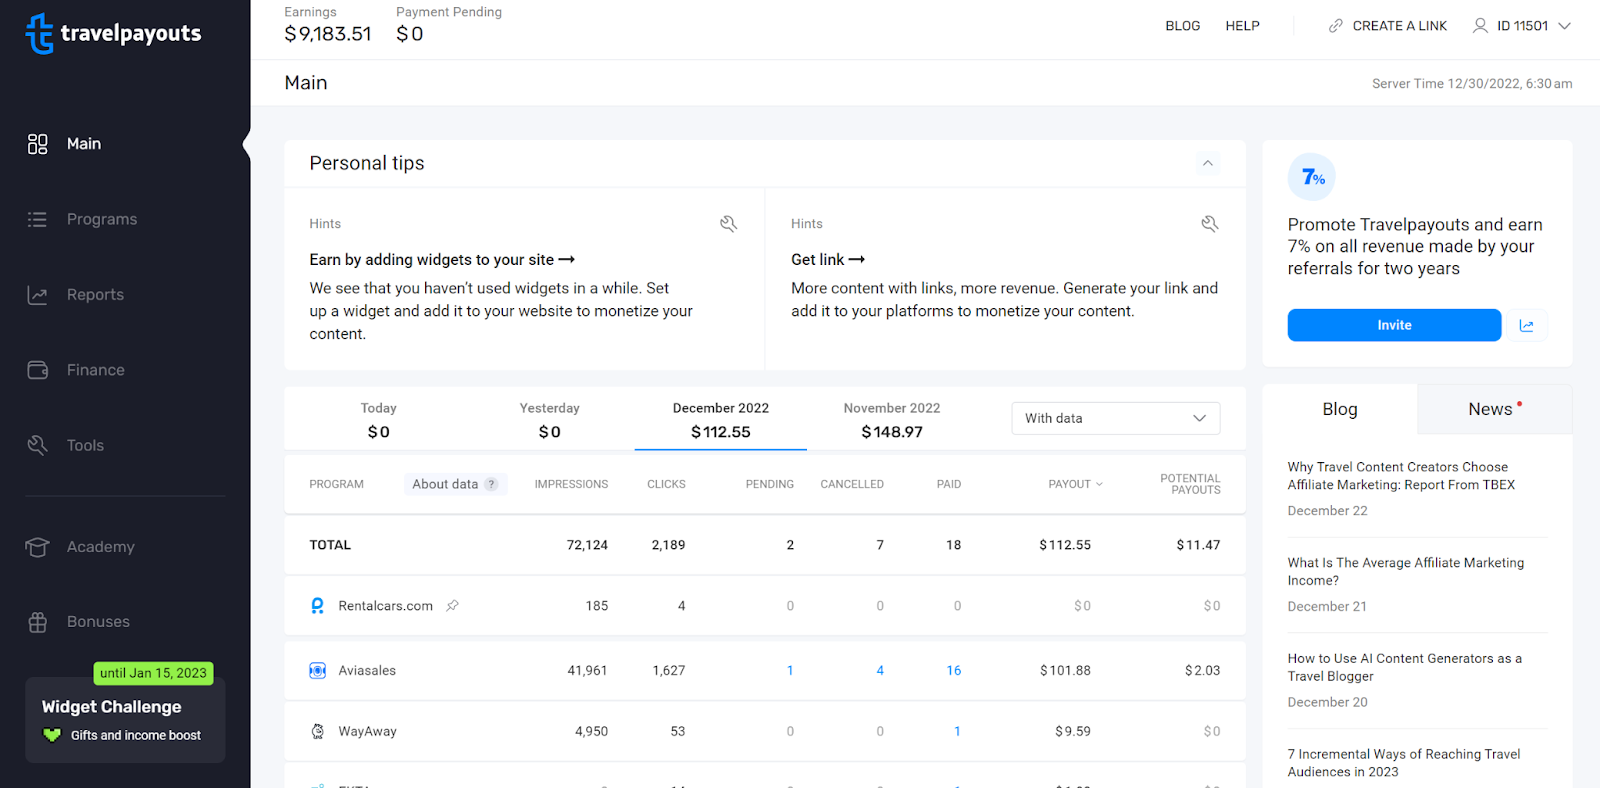
Task: Open referral statistics chart icon next to Invite
Action: (x=1527, y=325)
